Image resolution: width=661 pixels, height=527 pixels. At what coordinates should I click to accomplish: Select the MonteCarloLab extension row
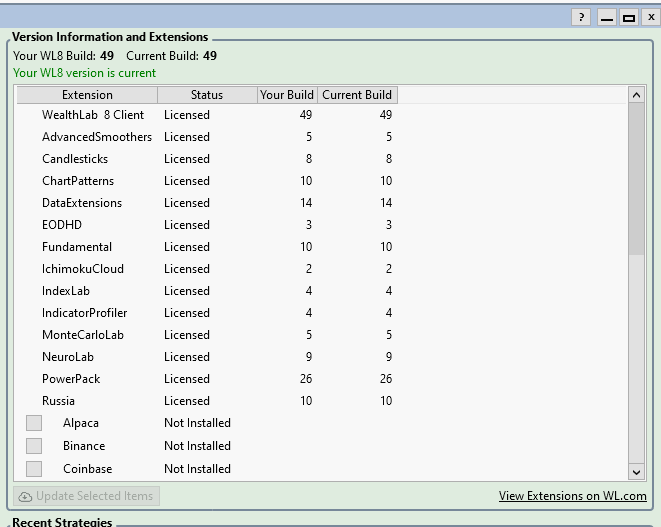click(x=207, y=335)
